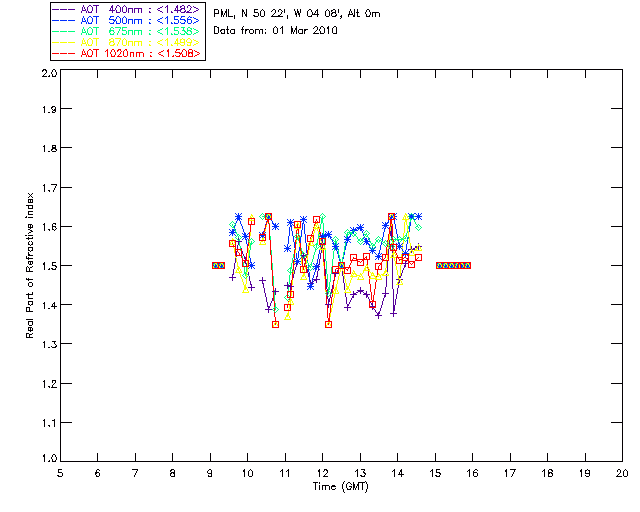This screenshot has width=640, height=512.
Task: Click the 'PML, N 50 22', W 04 08'' location text
Action: [278, 14]
